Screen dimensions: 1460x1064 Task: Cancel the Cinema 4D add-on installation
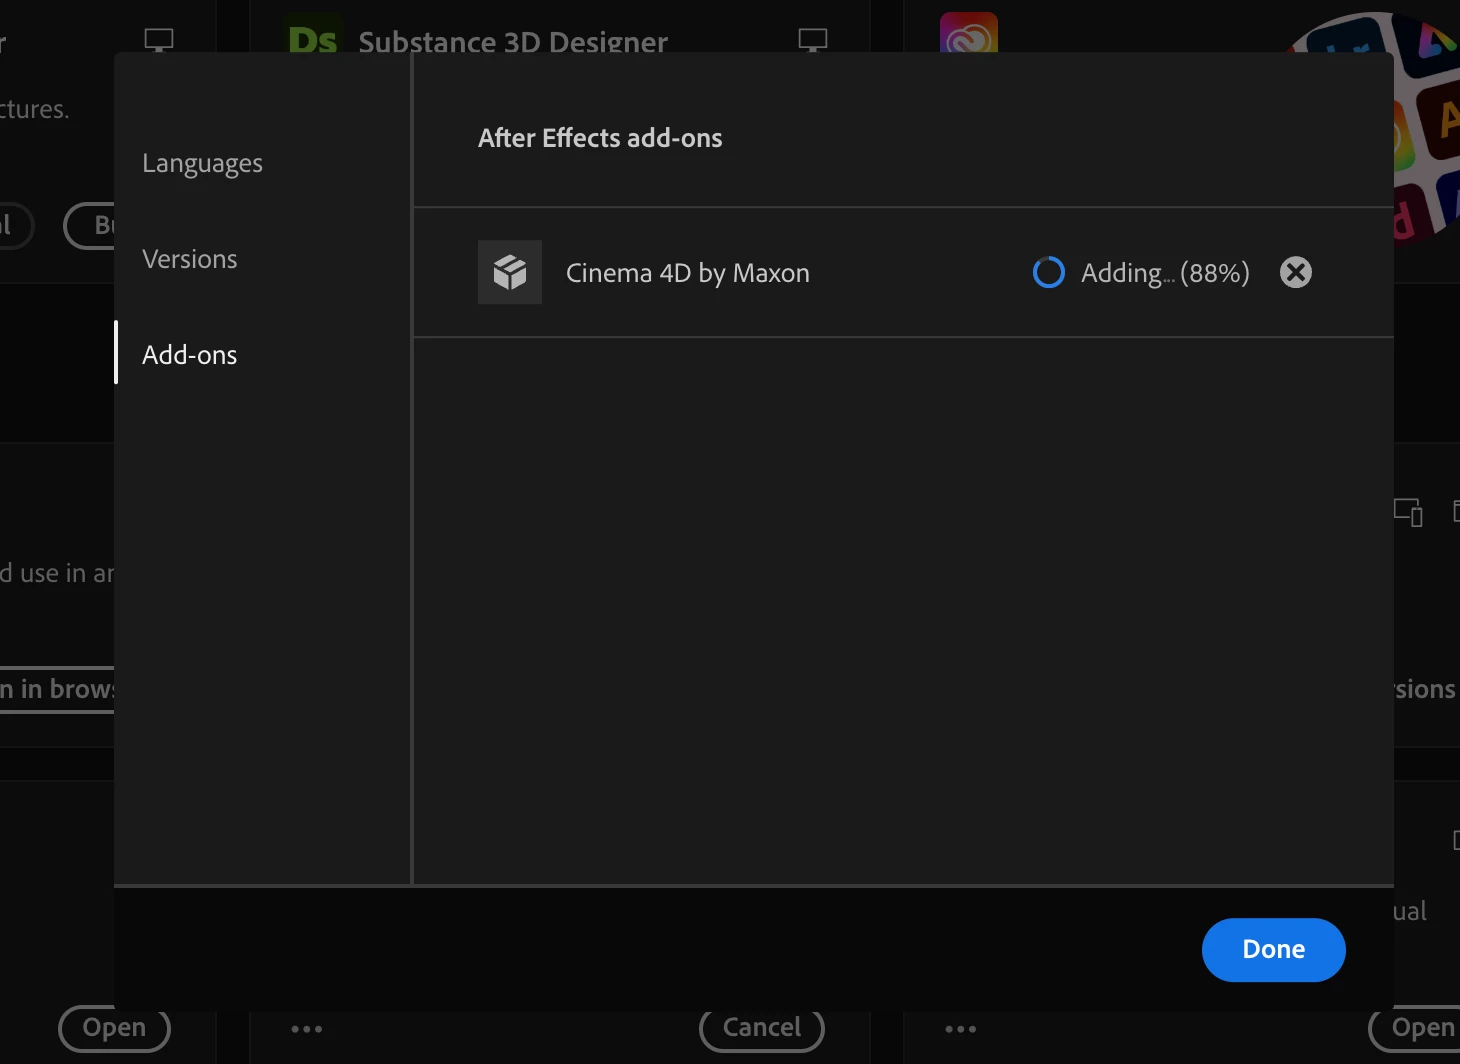point(1295,272)
